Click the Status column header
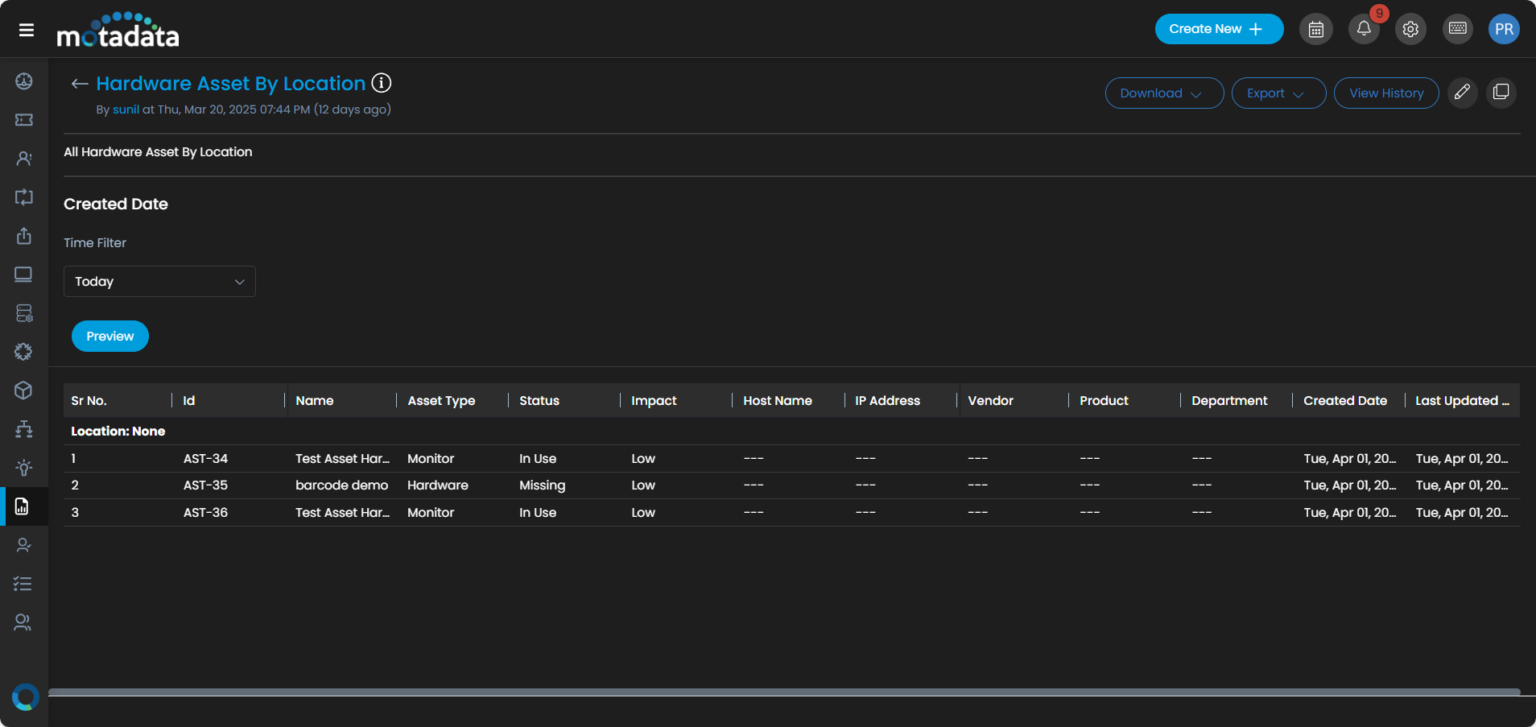 (x=539, y=400)
